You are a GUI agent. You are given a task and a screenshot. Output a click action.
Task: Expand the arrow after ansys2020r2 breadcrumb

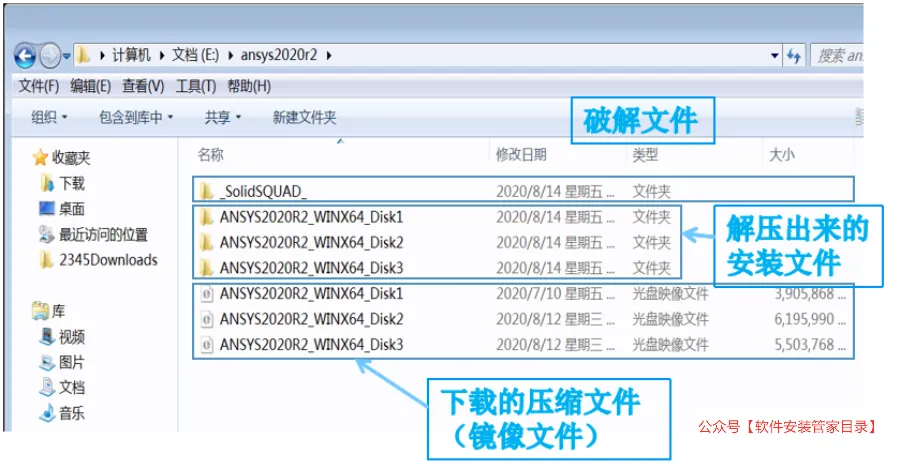[329, 56]
